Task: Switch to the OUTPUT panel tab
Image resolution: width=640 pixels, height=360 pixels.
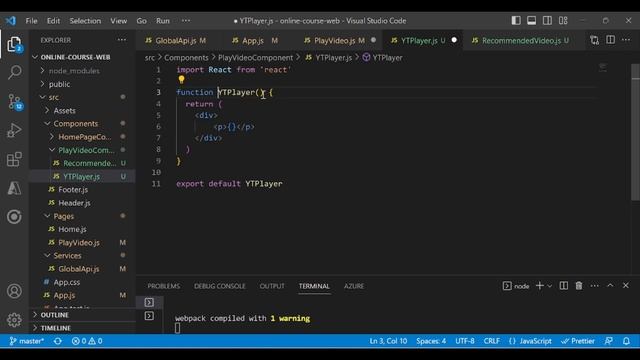Action: [x=272, y=286]
